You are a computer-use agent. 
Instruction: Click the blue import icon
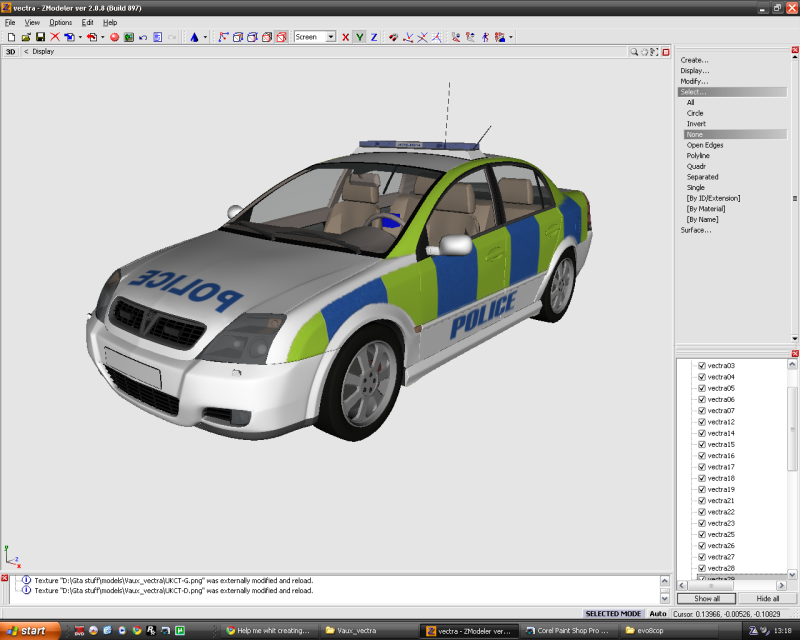(69, 37)
